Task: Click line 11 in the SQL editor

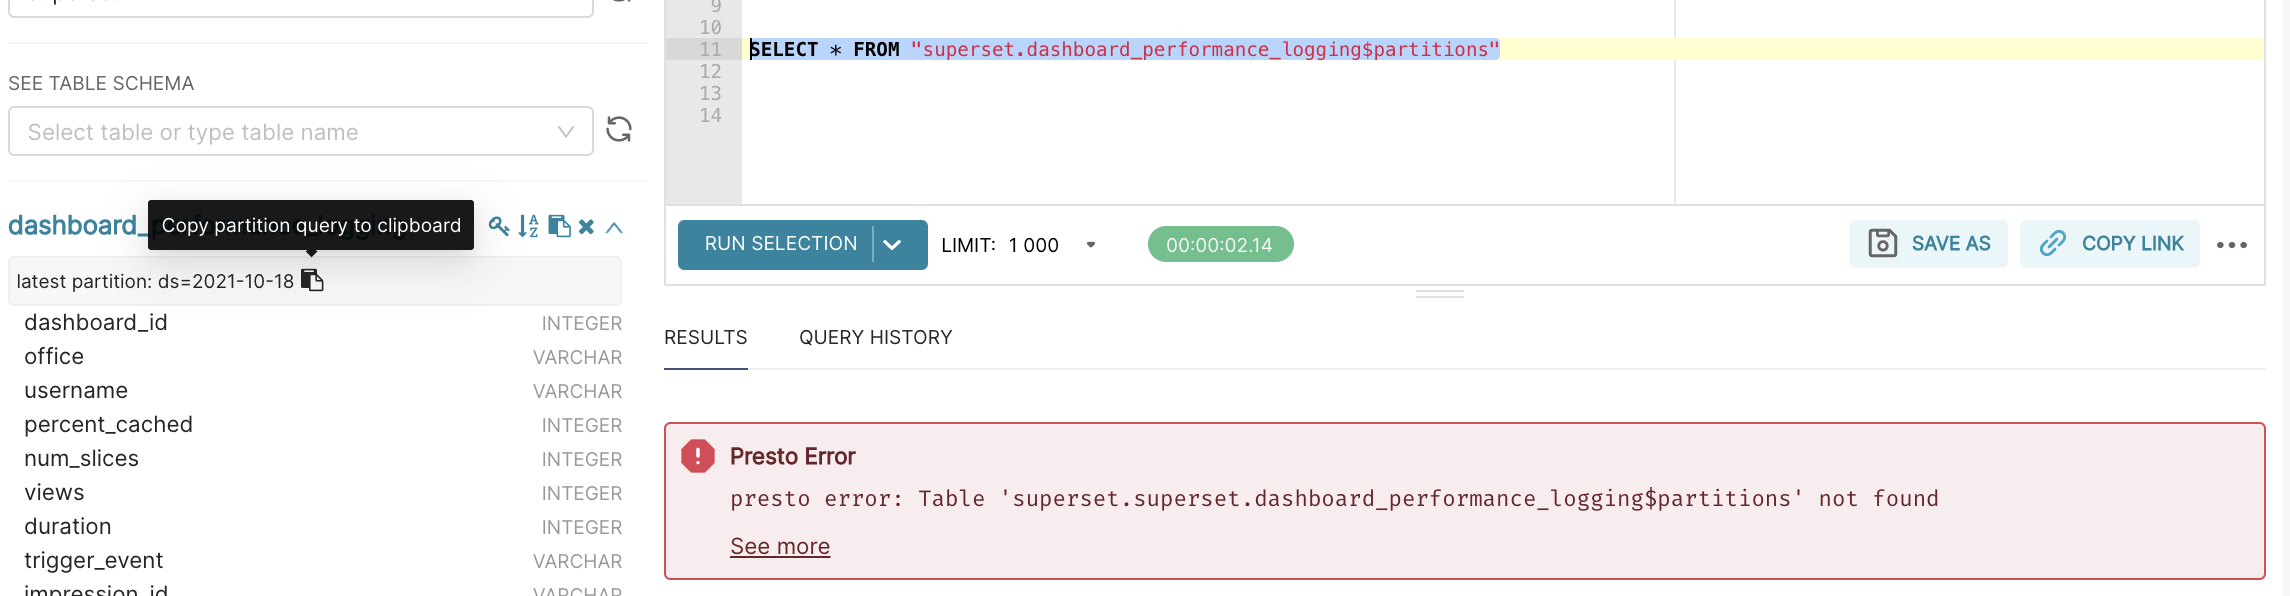Action: click(1120, 48)
